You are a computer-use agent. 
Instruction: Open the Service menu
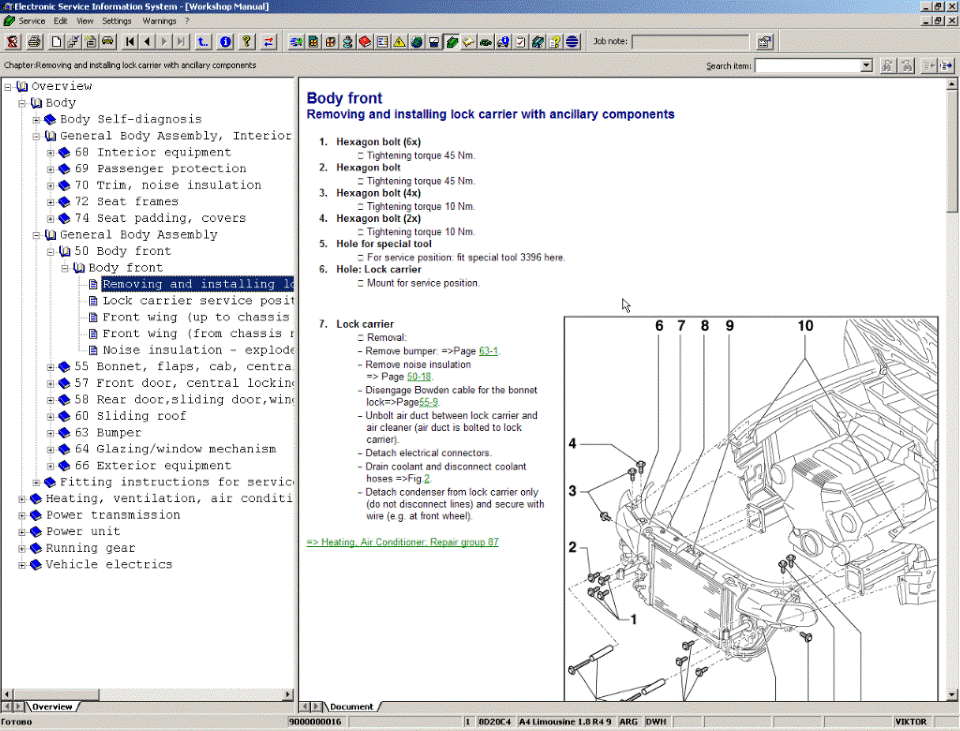[x=32, y=21]
